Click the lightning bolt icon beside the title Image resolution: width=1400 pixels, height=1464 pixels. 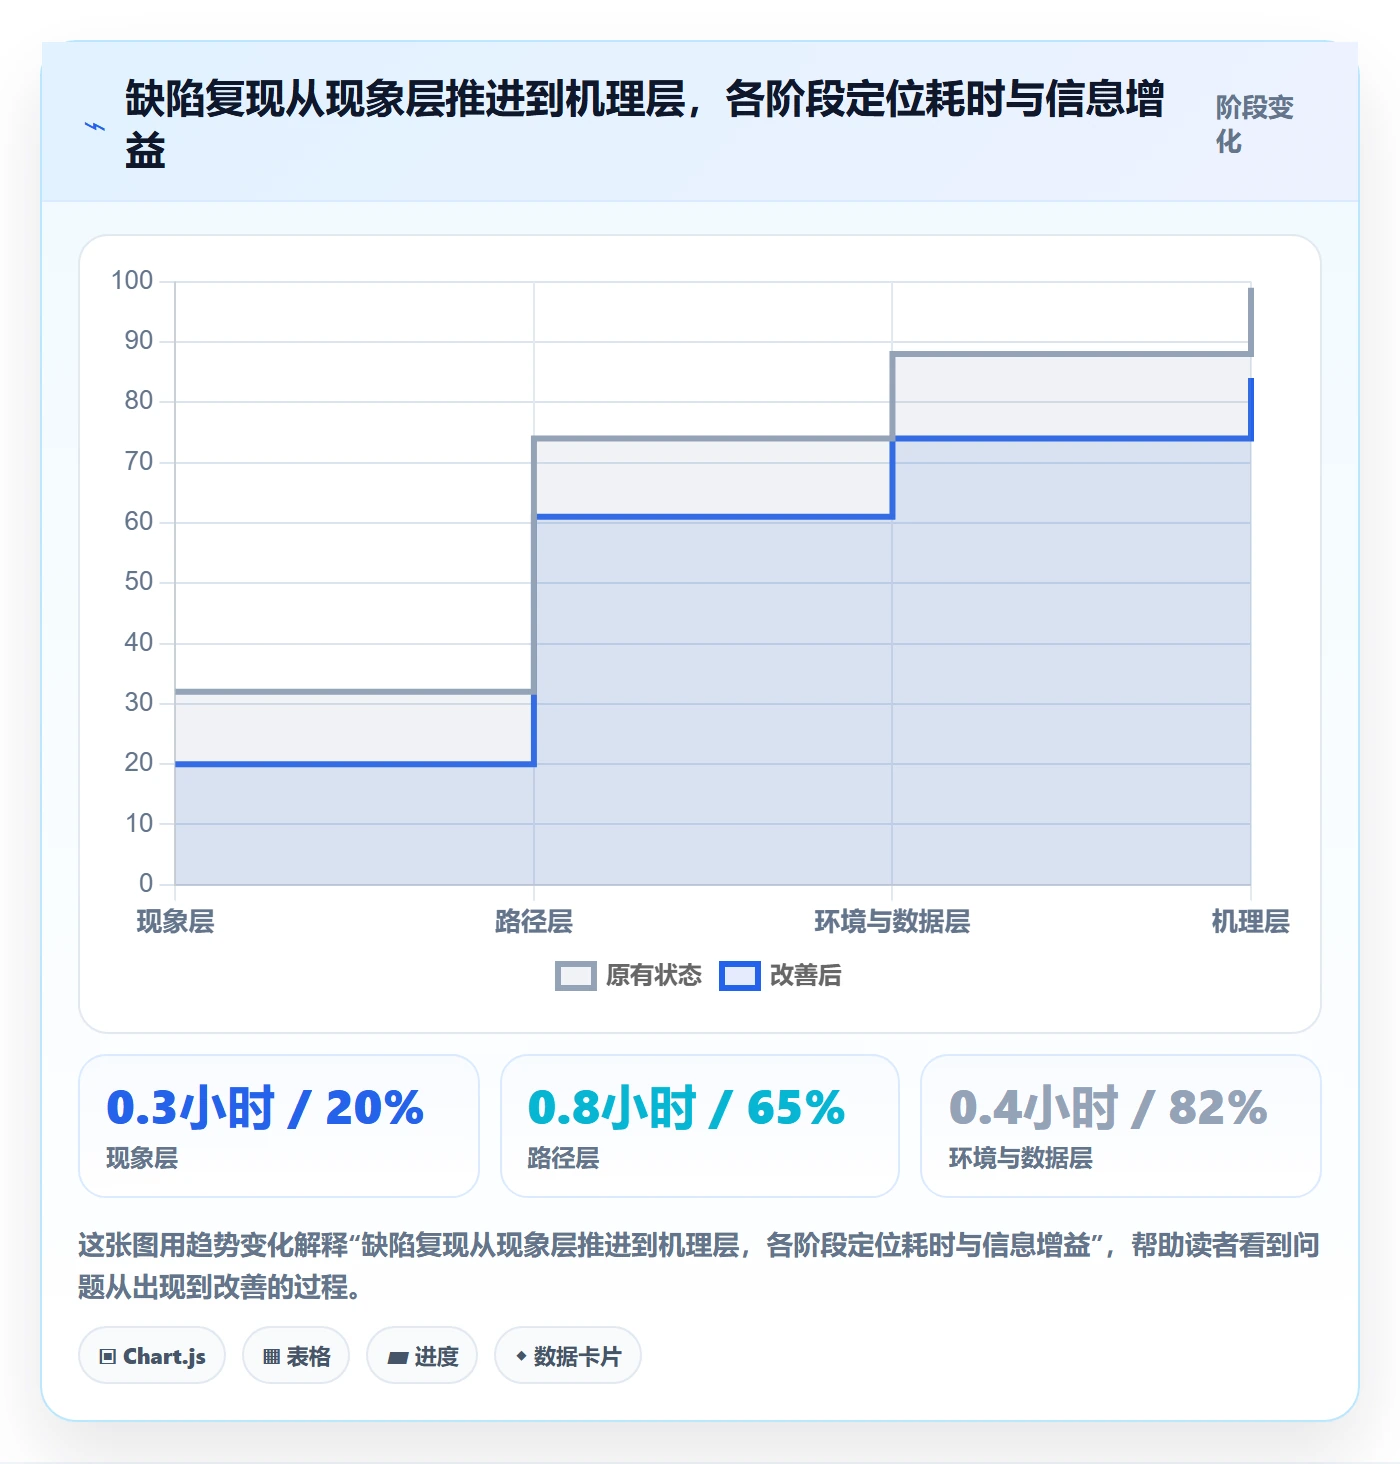(95, 126)
